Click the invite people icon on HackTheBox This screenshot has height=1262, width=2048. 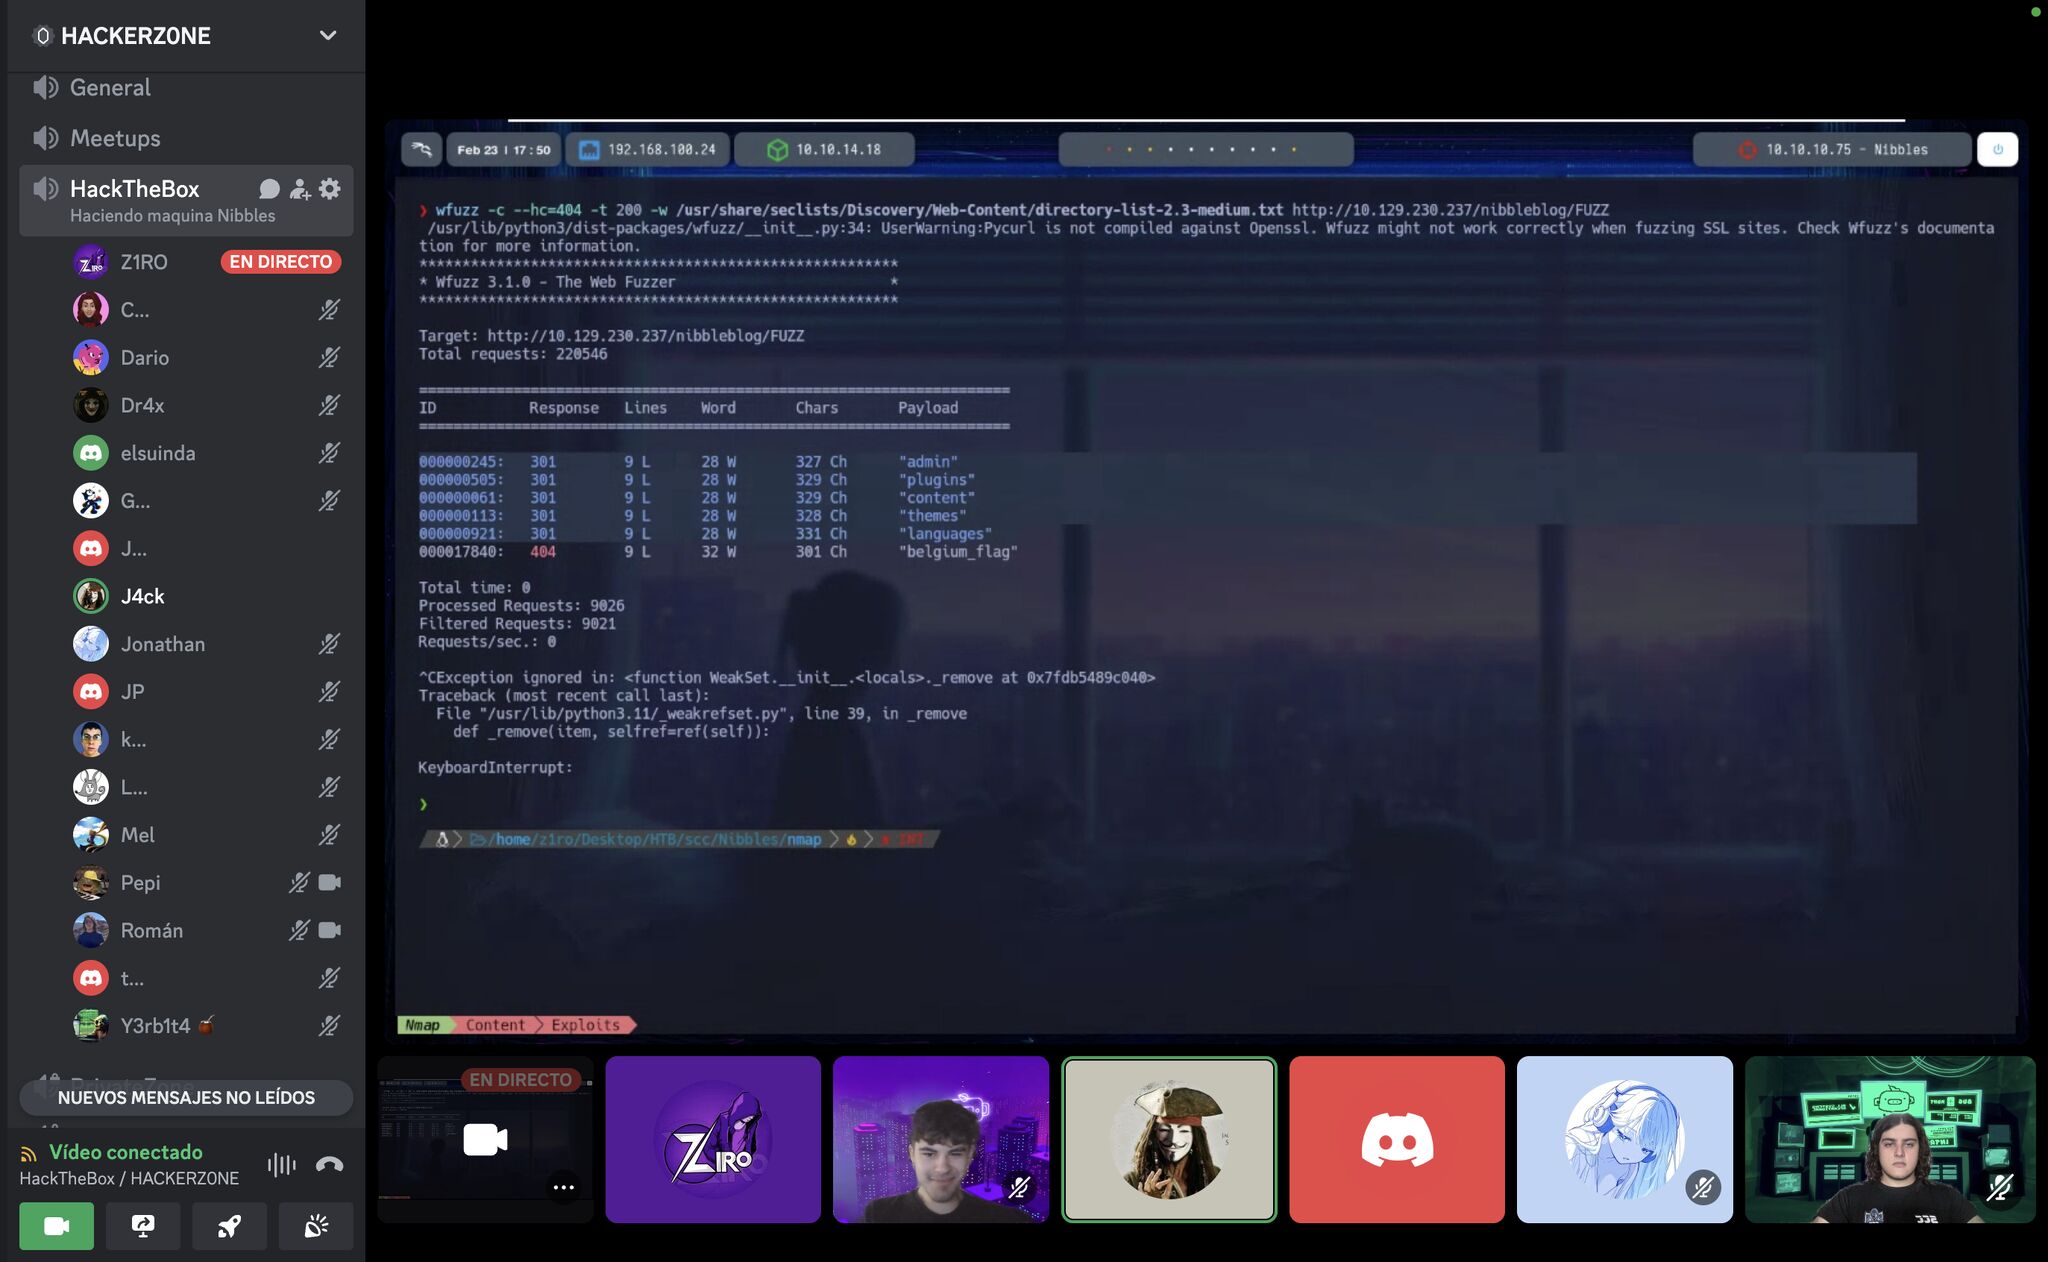tap(299, 189)
